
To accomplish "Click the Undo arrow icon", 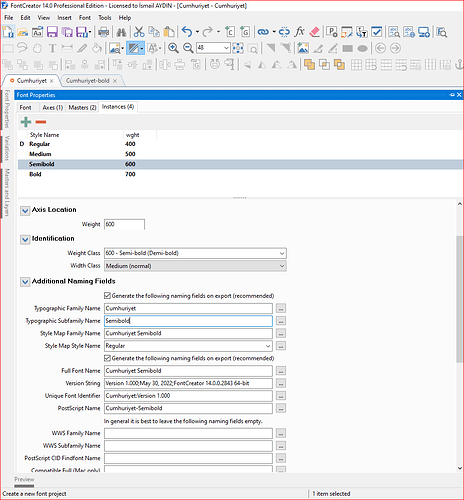I will 187,32.
